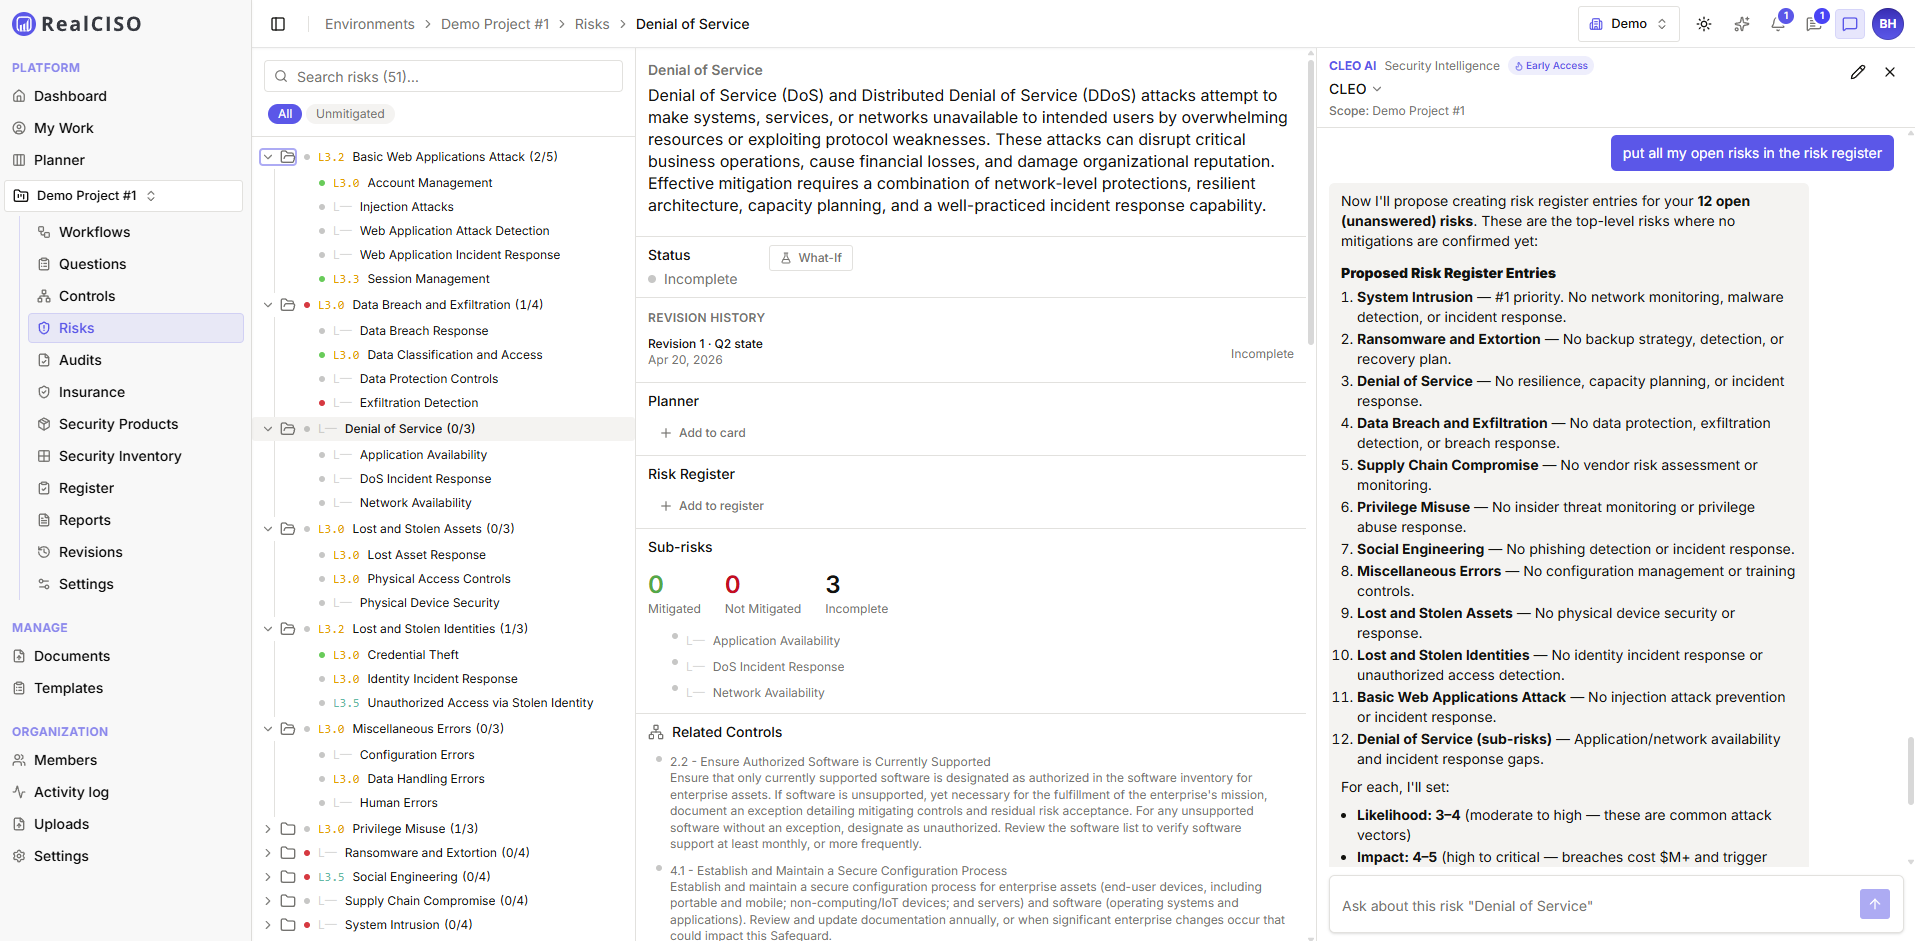Toggle the sidebar panel icon
Image resolution: width=1915 pixels, height=941 pixels.
point(278,24)
